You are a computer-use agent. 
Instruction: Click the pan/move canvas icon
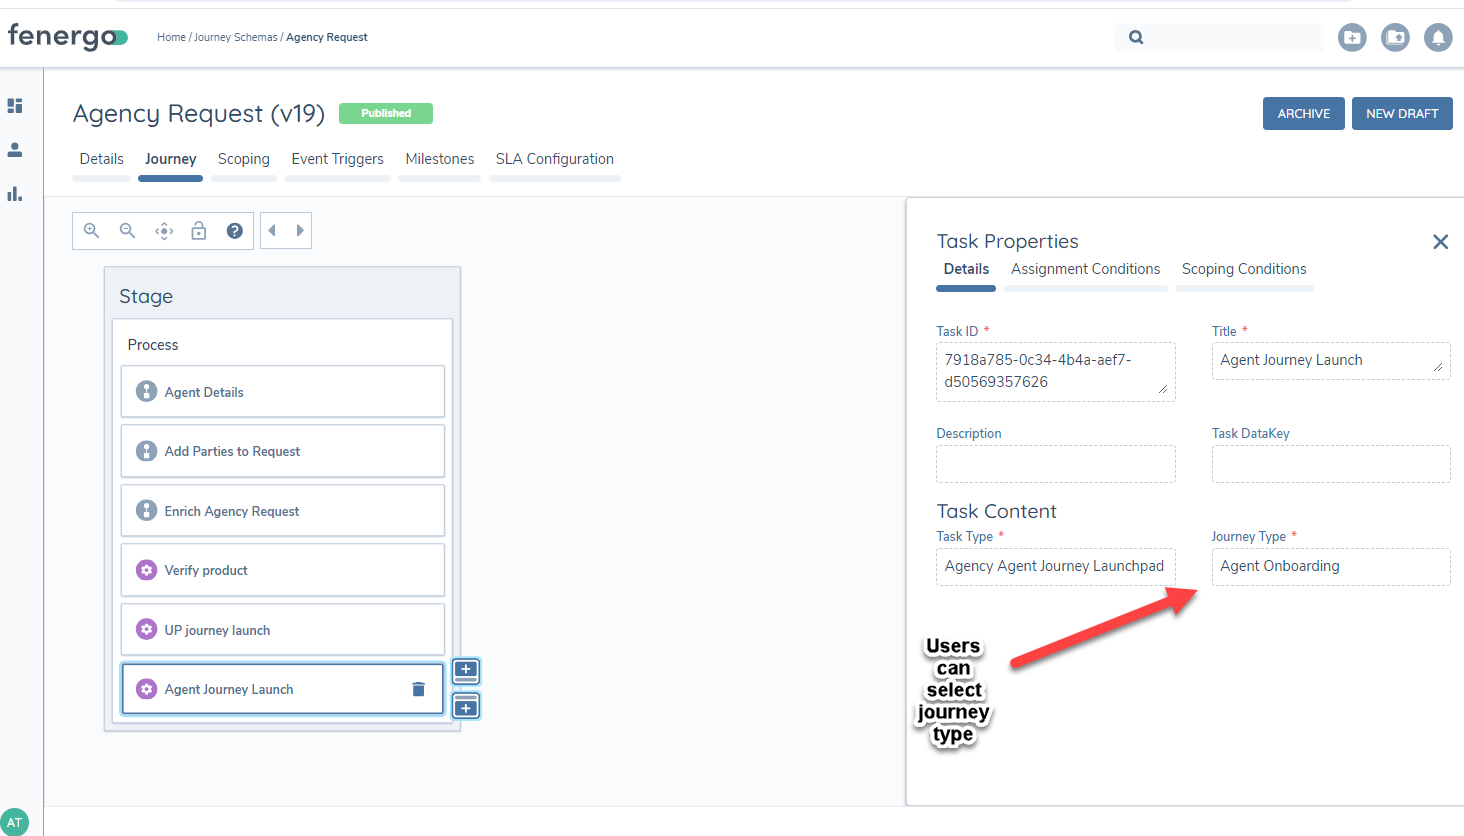(163, 230)
